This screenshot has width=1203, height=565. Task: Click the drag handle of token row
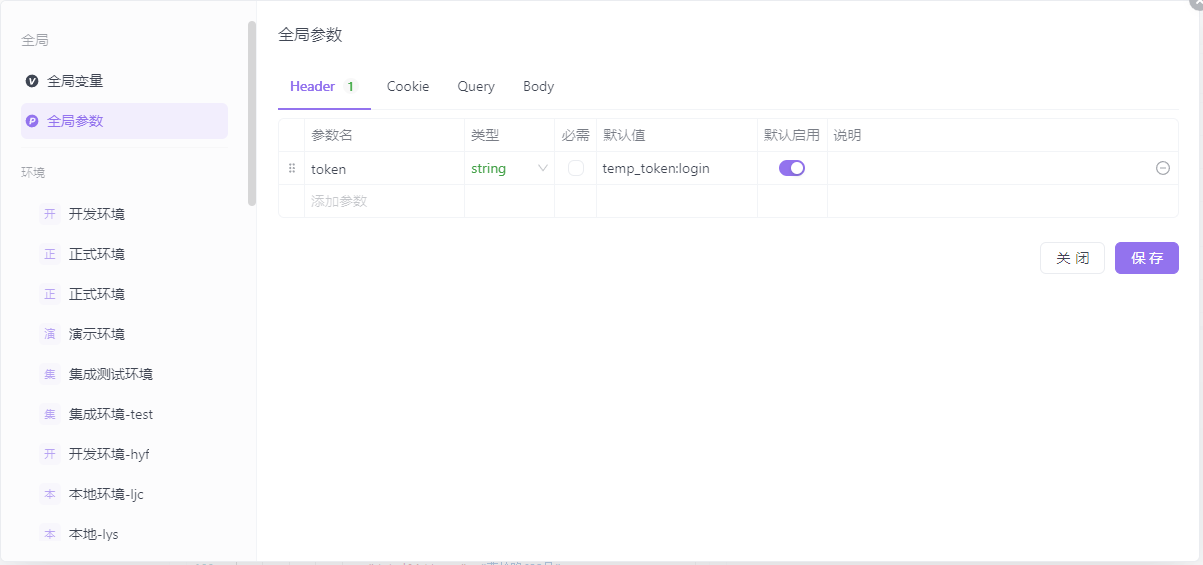coord(292,169)
